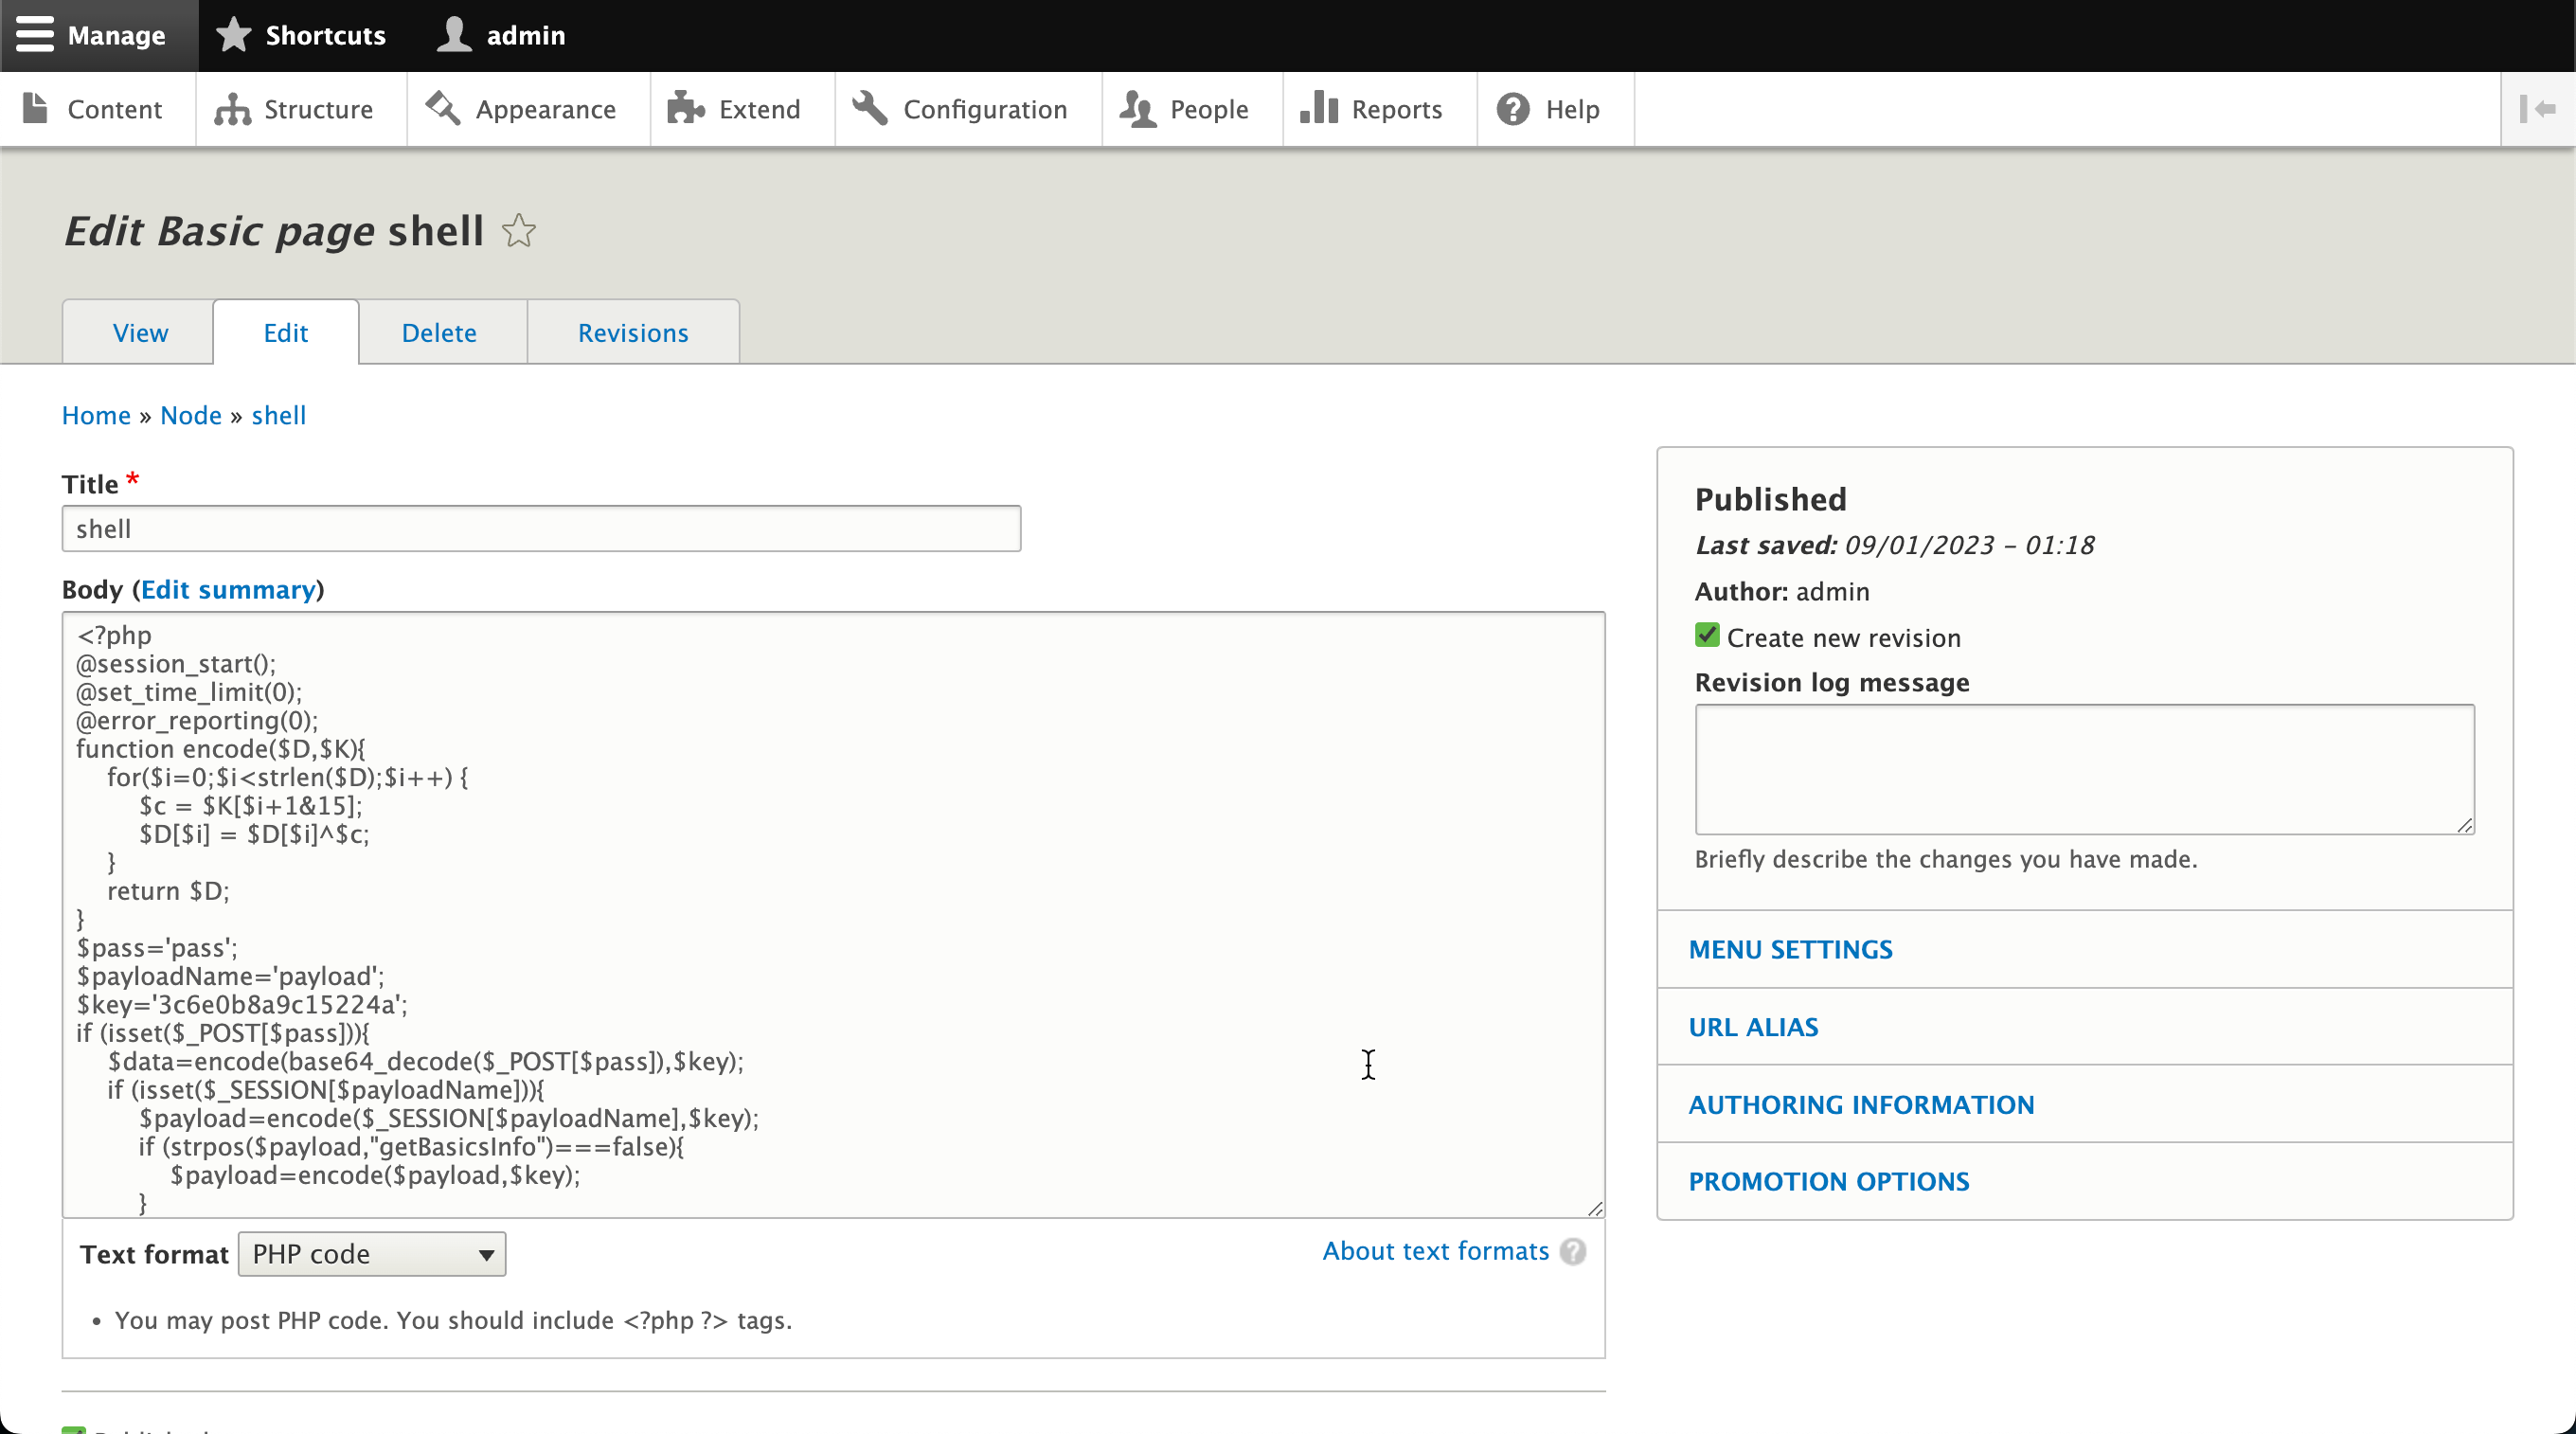
Task: Click help icon beside About text formats
Action: pos(1573,1251)
